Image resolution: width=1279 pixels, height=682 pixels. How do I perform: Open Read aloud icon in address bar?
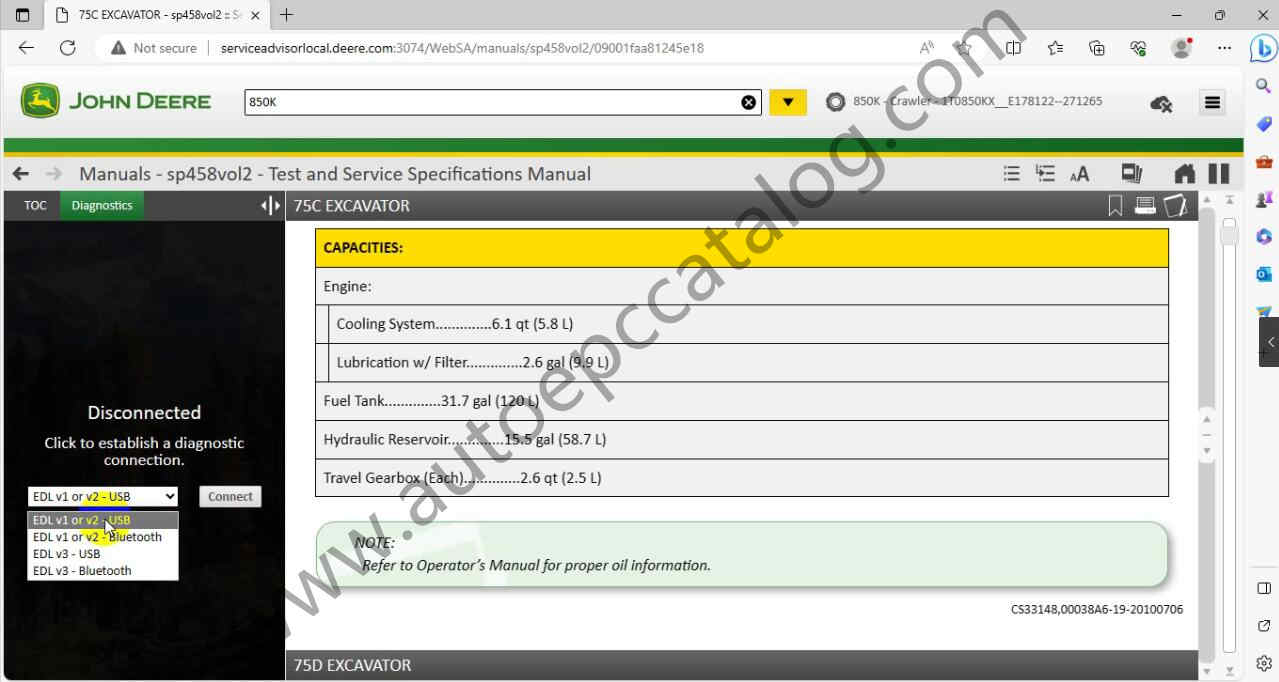927,48
